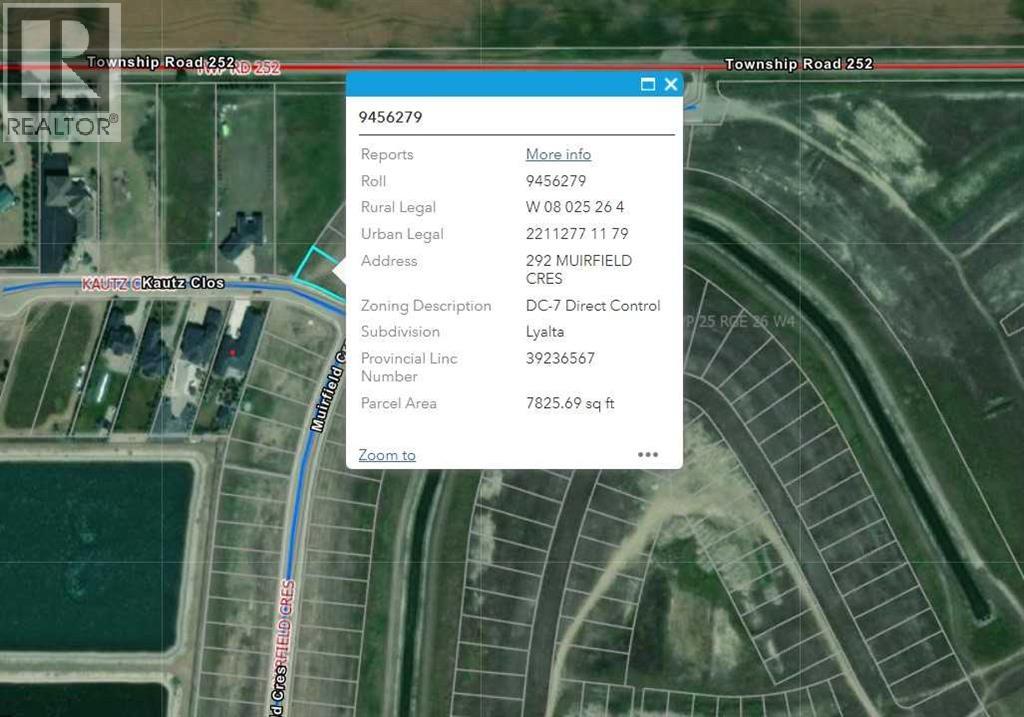Click the REALTOR logo

click(x=61, y=71)
